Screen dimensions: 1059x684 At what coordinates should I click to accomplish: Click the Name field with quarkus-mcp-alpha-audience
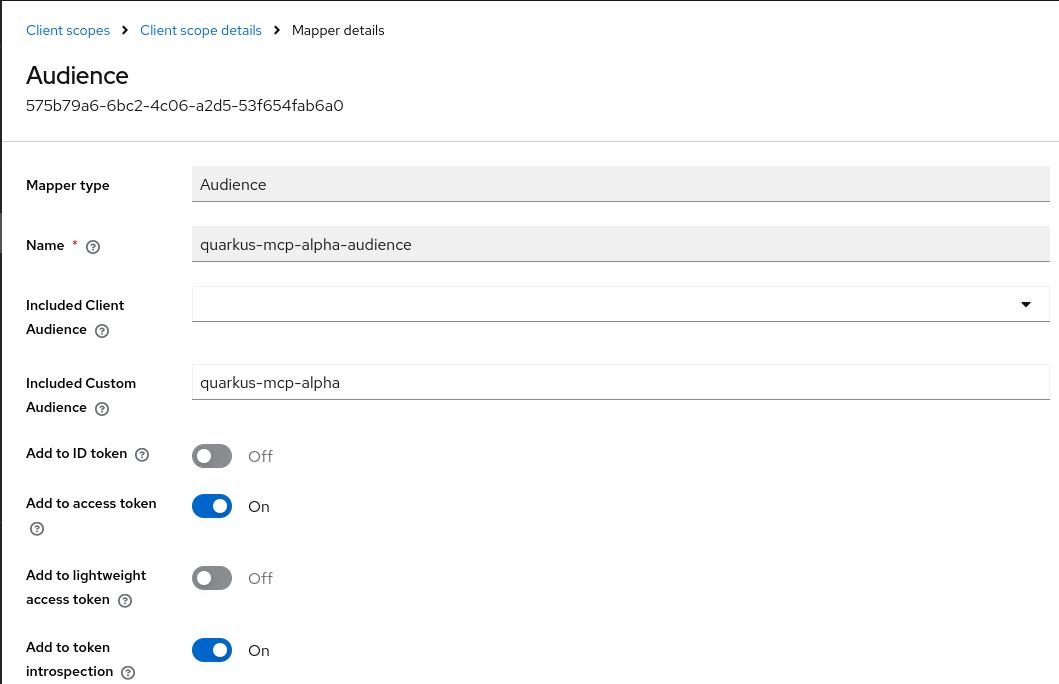click(620, 244)
